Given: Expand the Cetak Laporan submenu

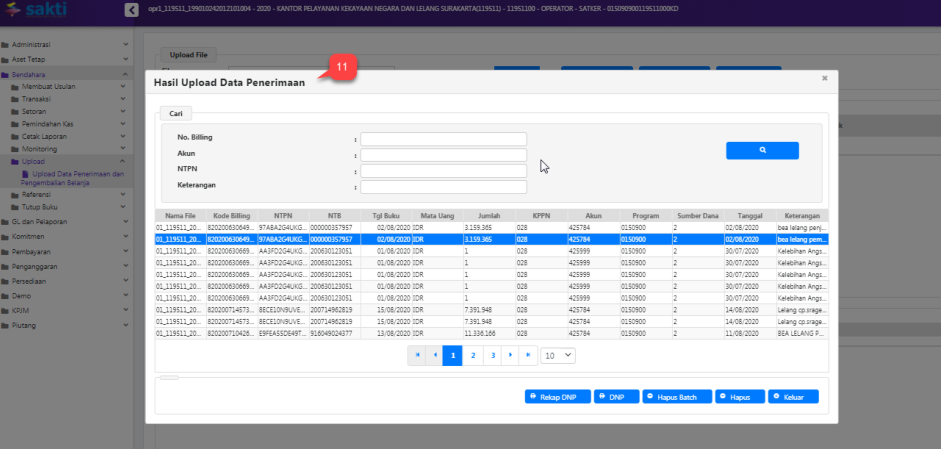Looking at the screenshot, I should point(70,136).
